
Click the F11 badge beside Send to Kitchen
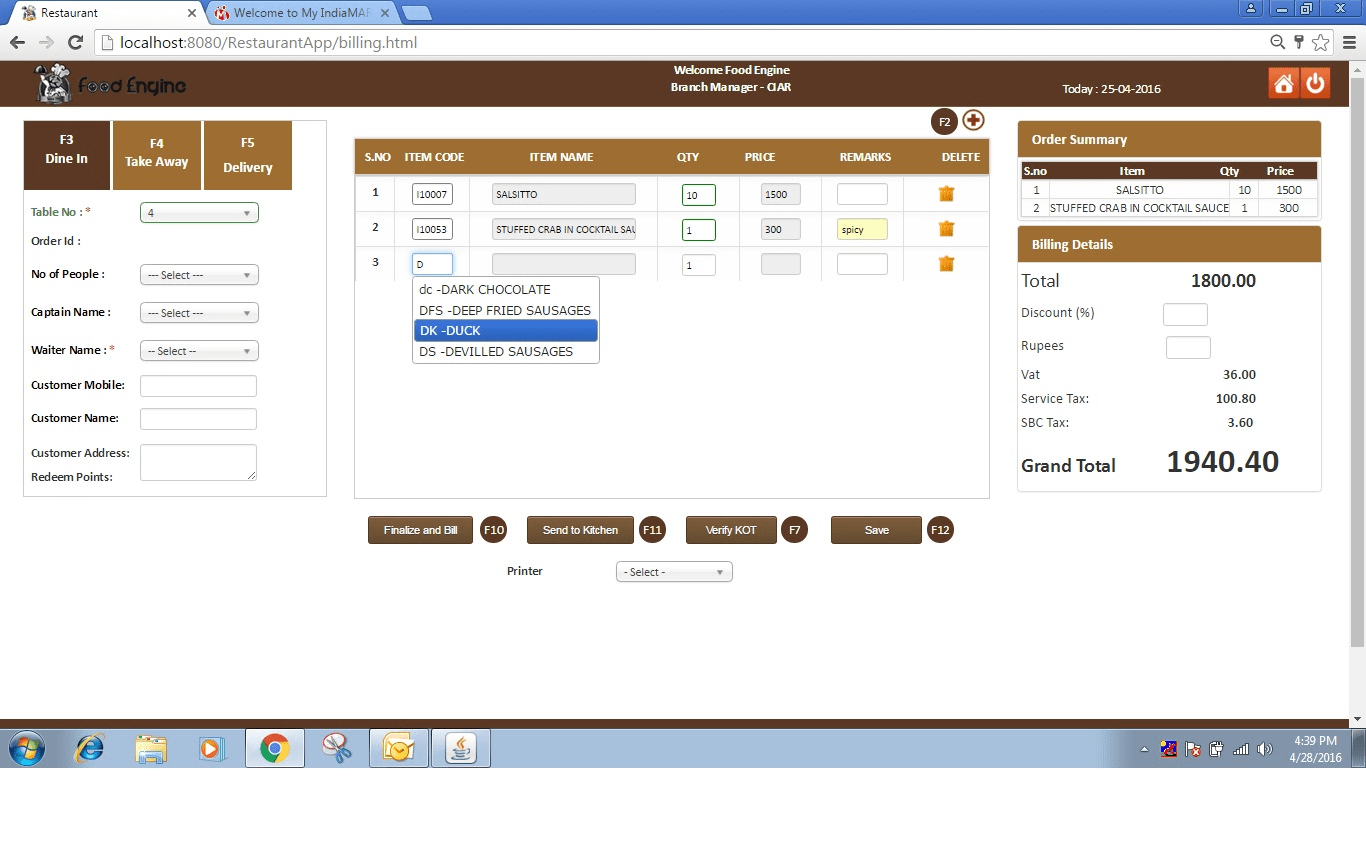click(x=652, y=530)
